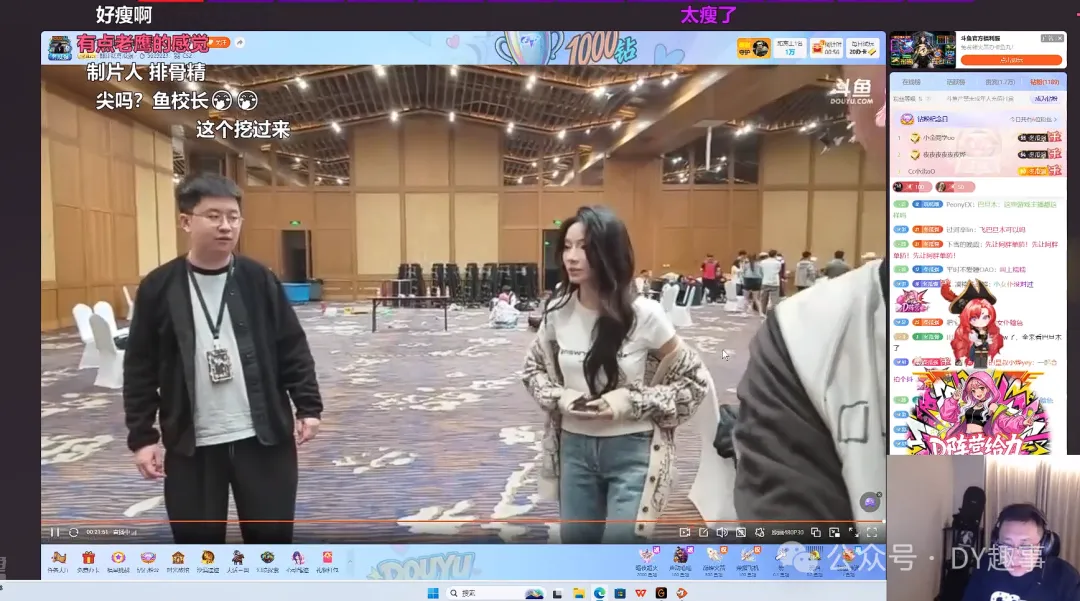This screenshot has width=1080, height=601.
Task: Open the lion head icon below the video
Action: [x=207, y=560]
